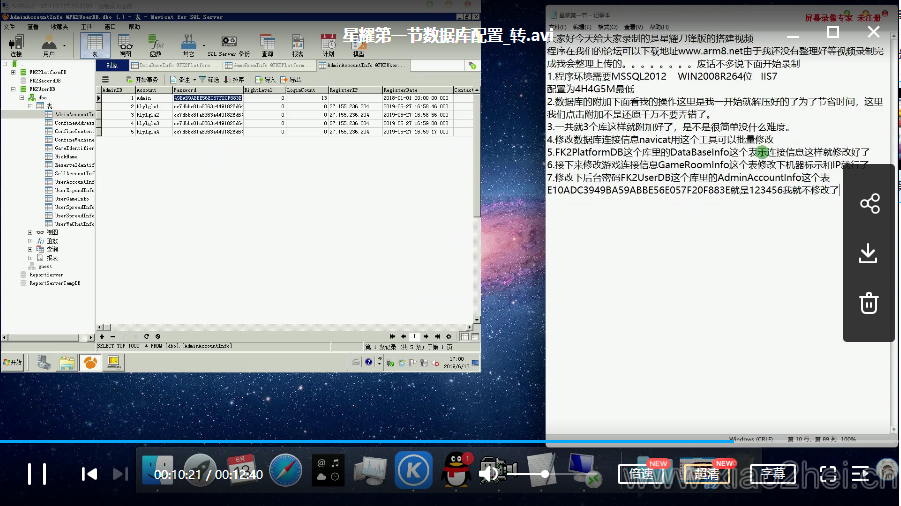Open the 文件 menu in Navicat
901x506 pixels.
coord(10,26)
